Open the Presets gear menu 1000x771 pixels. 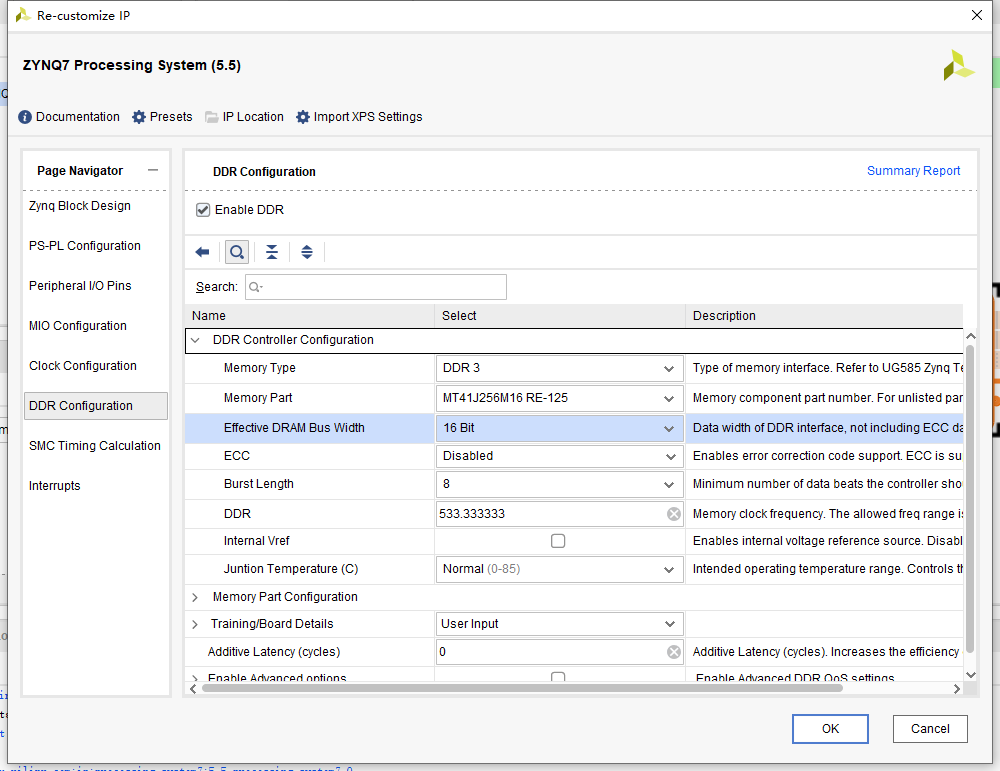[139, 117]
